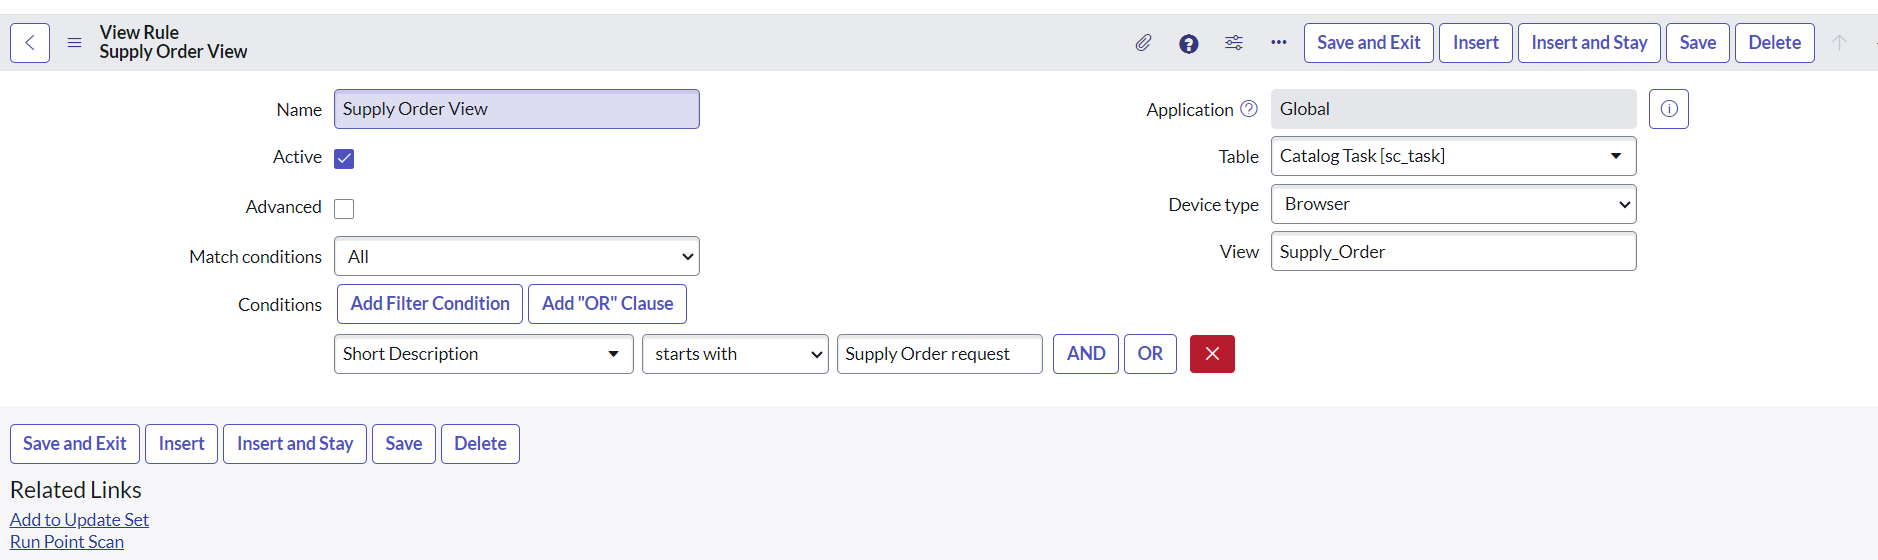Click the header Insert and Stay button
1878x560 pixels.
1589,43
